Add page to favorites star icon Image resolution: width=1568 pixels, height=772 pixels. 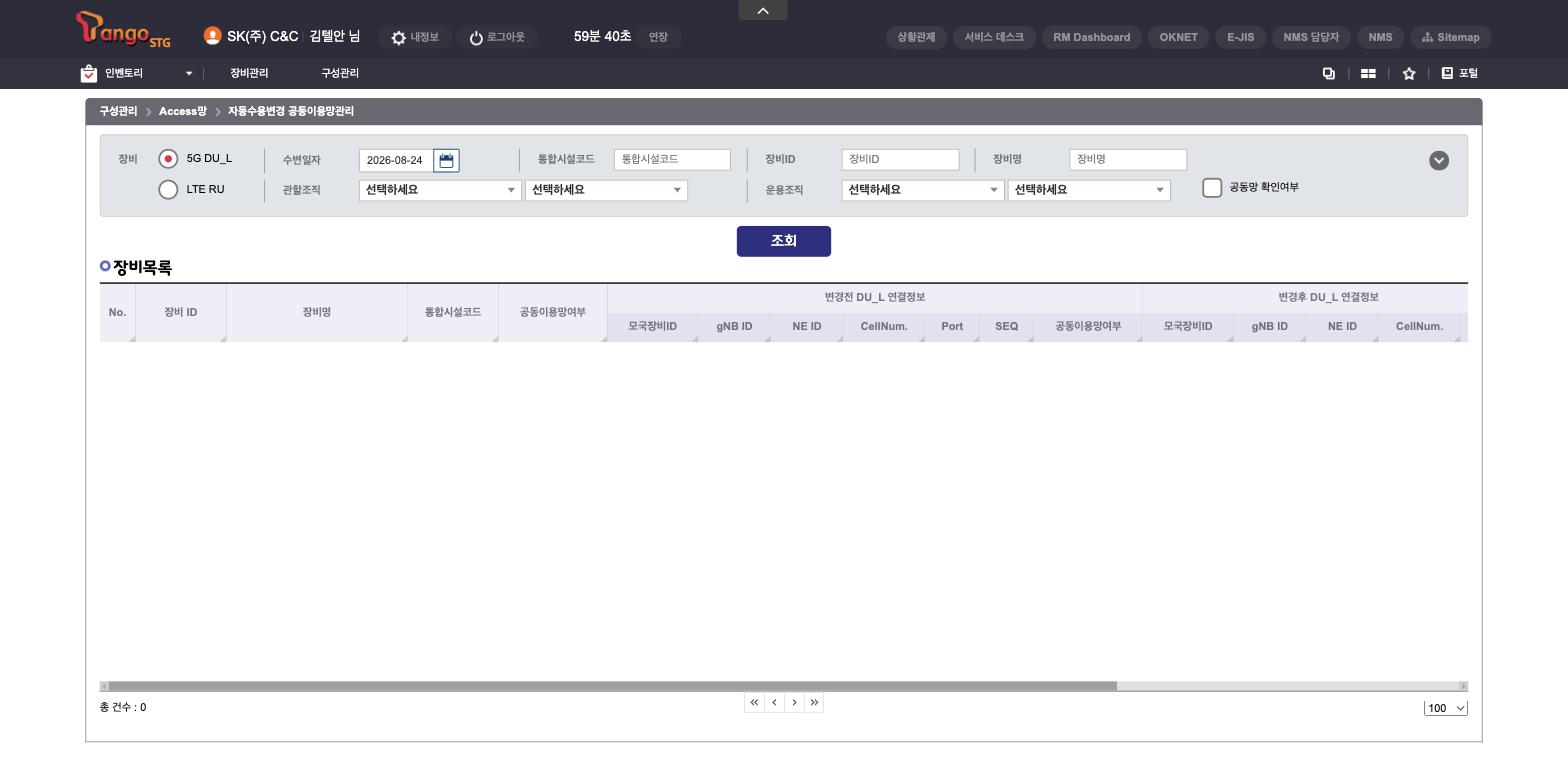pos(1409,73)
